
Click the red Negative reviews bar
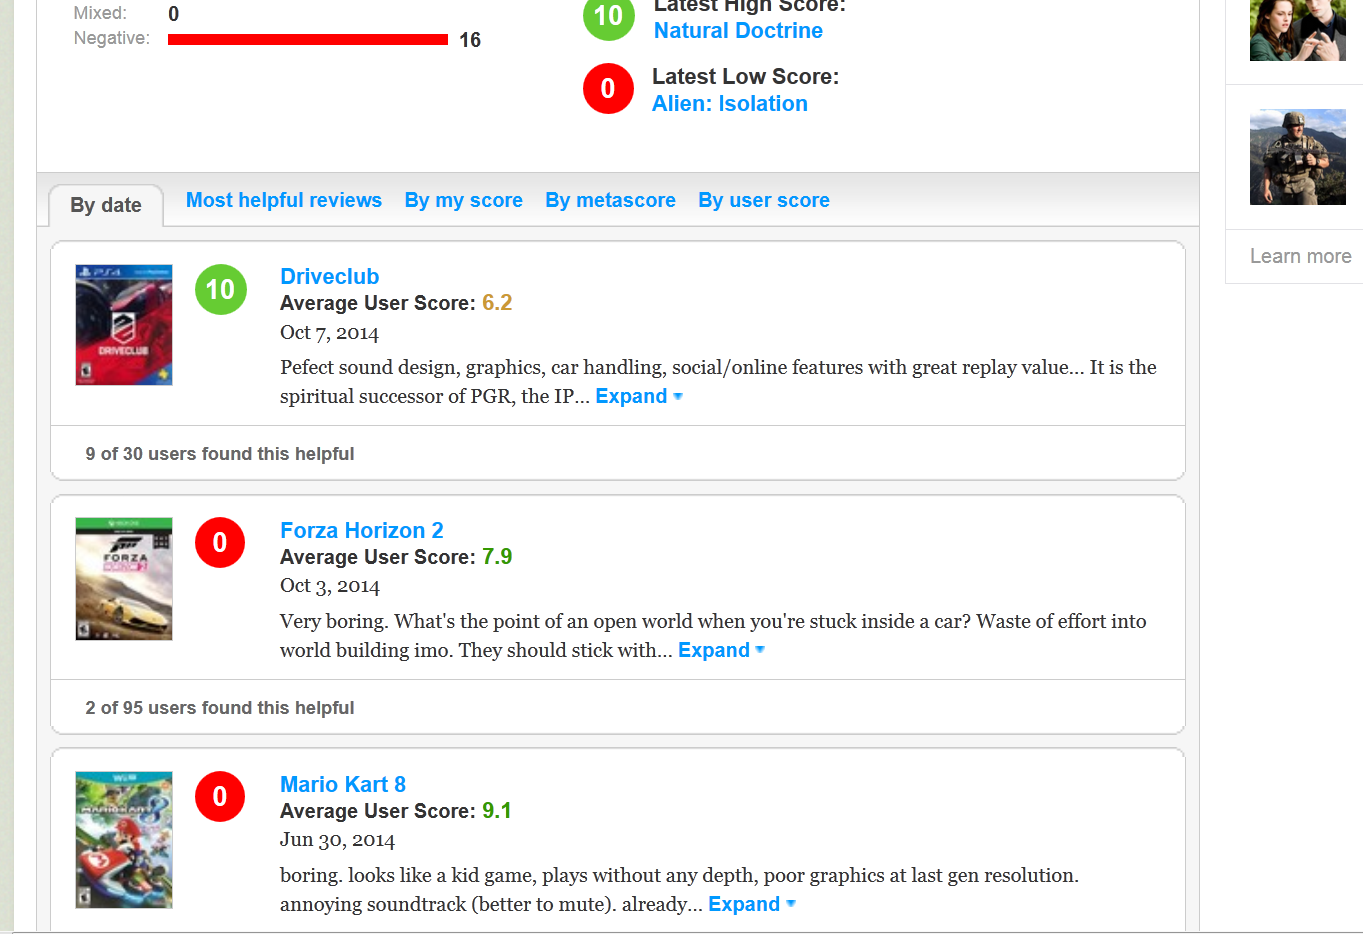[x=307, y=40]
